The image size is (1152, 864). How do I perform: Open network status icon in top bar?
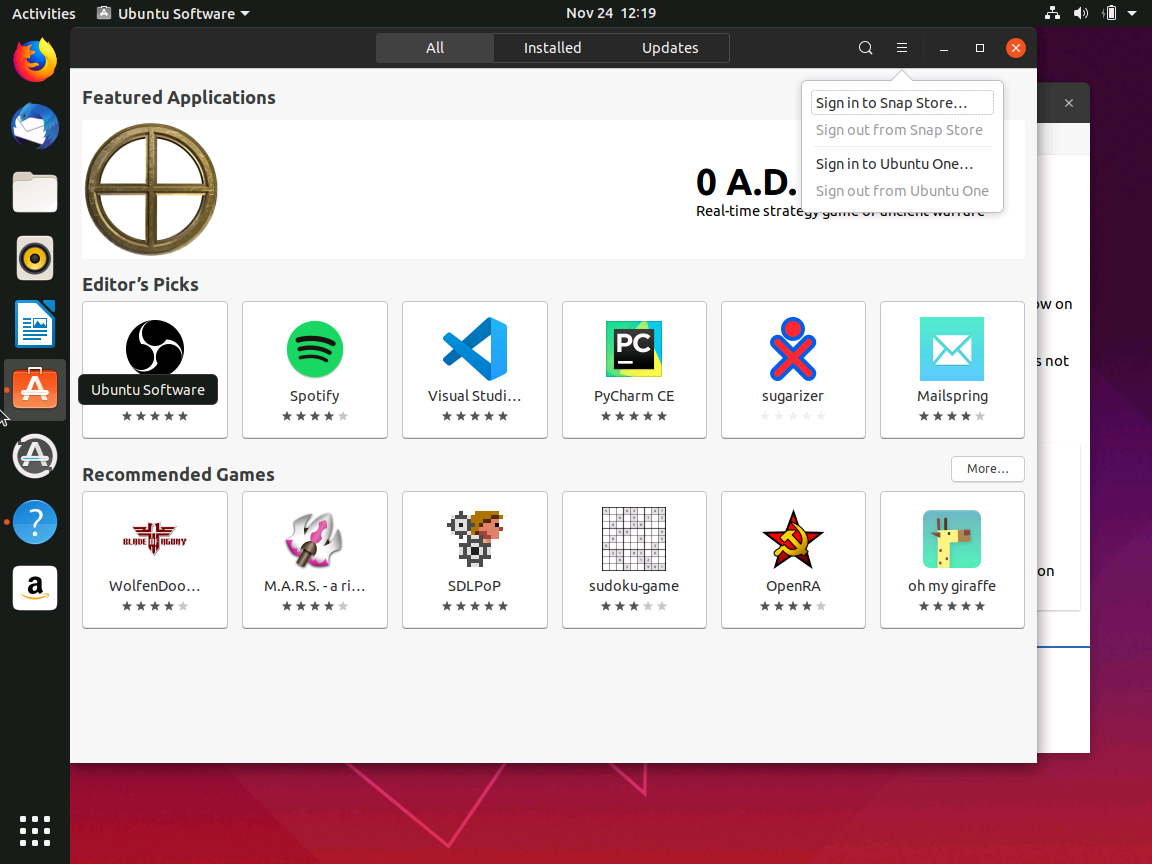[x=1052, y=12]
